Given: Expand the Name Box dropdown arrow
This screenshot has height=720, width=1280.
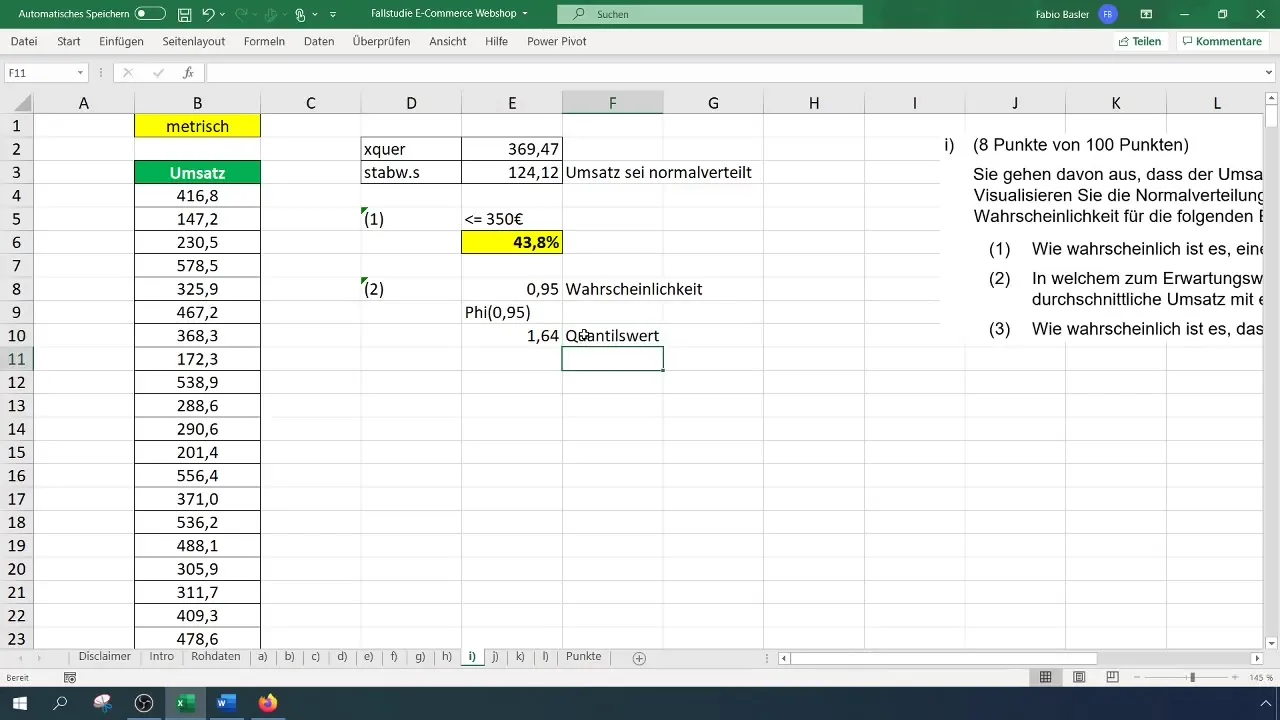Looking at the screenshot, I should (80, 73).
